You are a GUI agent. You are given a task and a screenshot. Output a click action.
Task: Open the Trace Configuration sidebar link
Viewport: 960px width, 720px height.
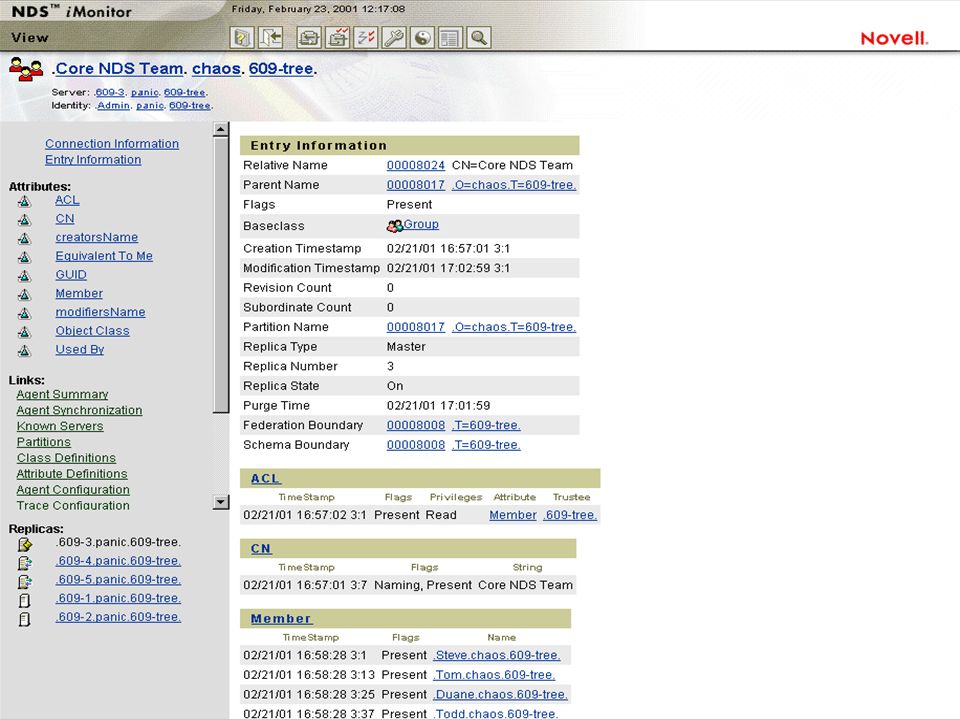[x=73, y=506]
